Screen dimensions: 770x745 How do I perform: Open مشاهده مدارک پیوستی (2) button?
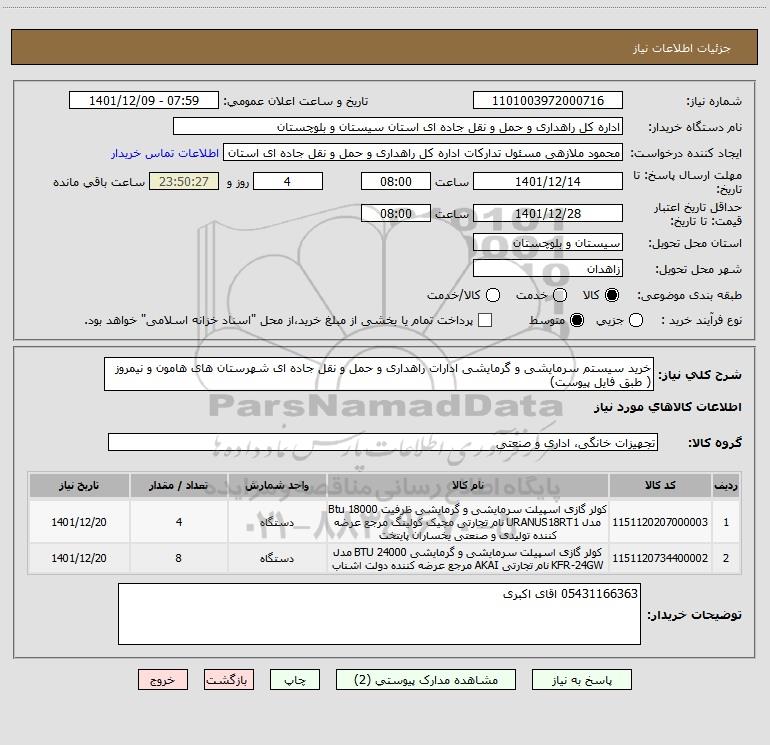(426, 680)
